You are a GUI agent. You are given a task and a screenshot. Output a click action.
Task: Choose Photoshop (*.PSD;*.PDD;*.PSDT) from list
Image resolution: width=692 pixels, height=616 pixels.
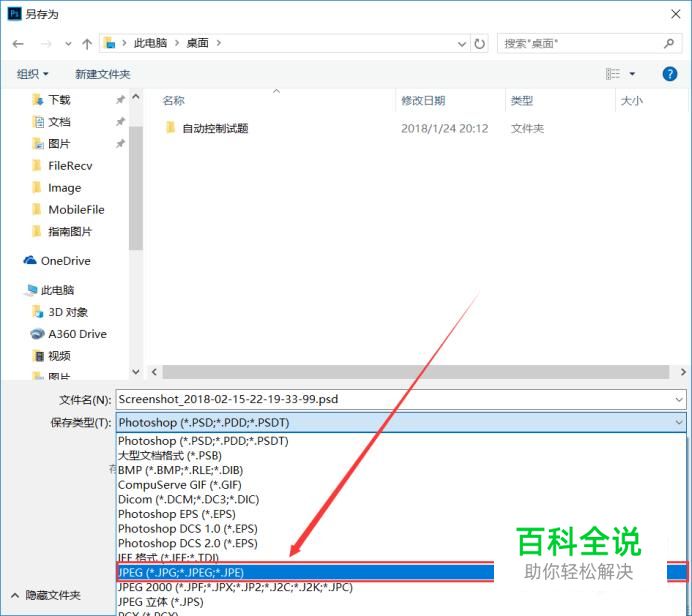click(x=203, y=441)
